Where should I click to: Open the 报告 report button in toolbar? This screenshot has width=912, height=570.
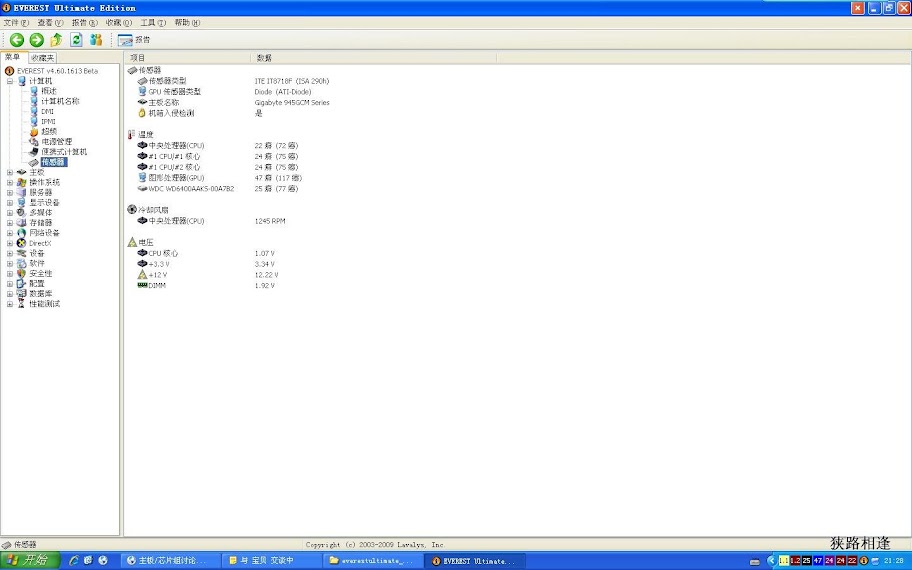(x=134, y=40)
